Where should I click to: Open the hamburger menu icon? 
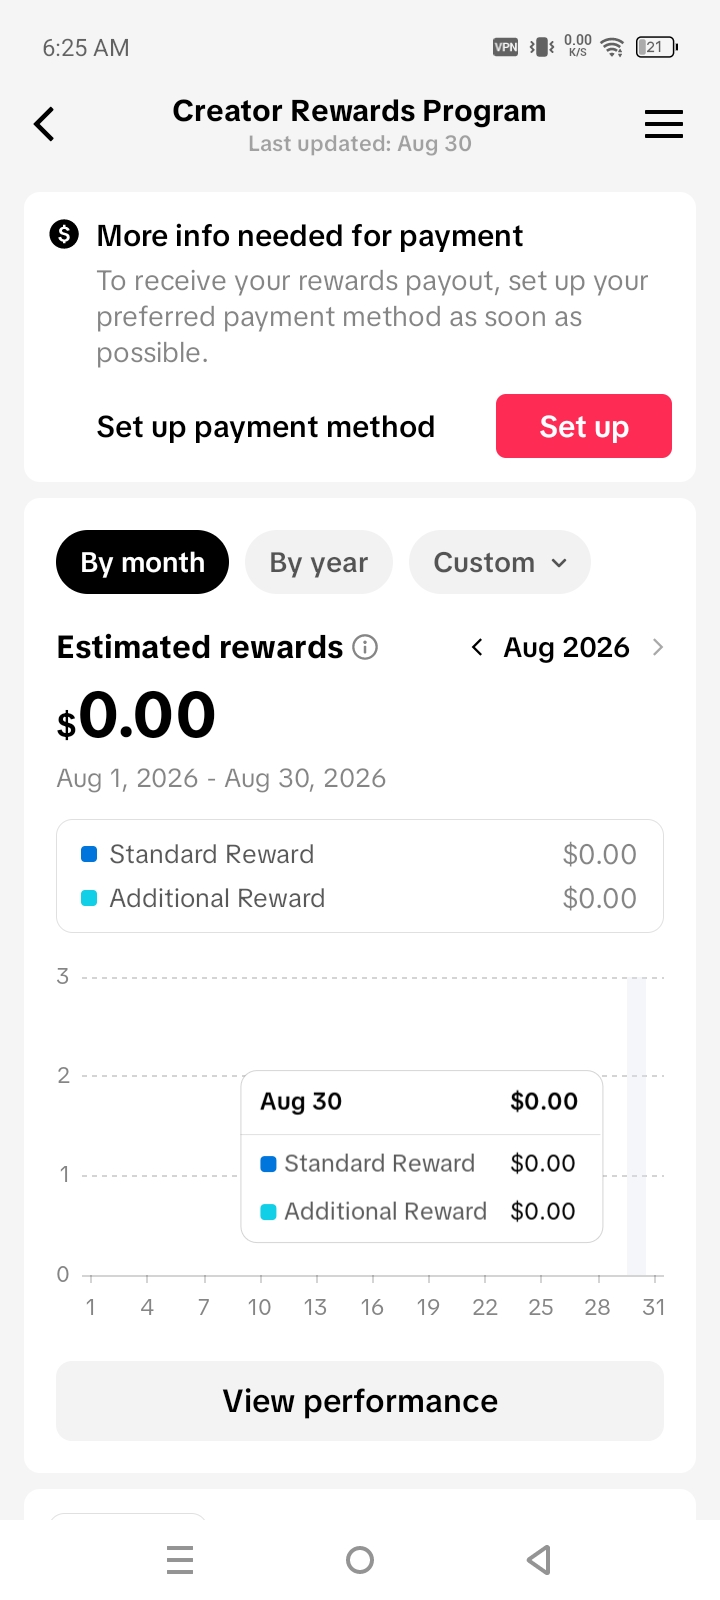click(664, 124)
